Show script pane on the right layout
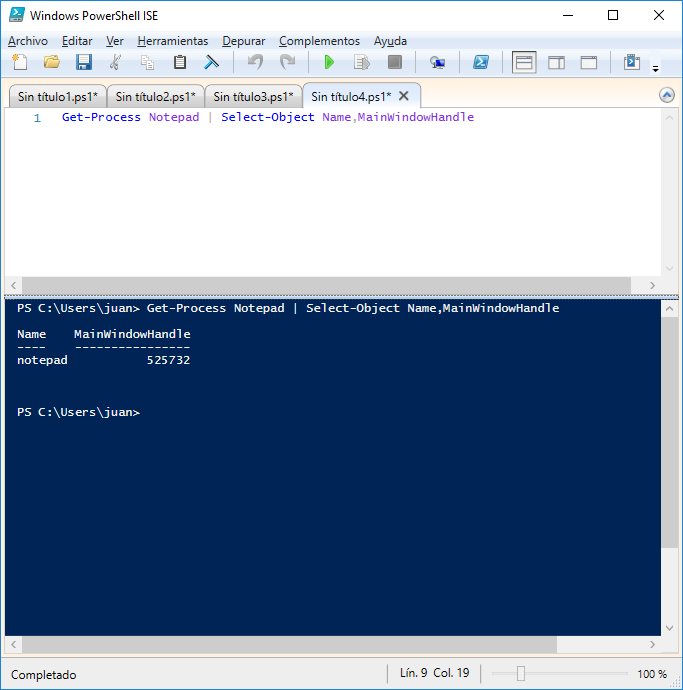Image resolution: width=683 pixels, height=690 pixels. pos(556,62)
